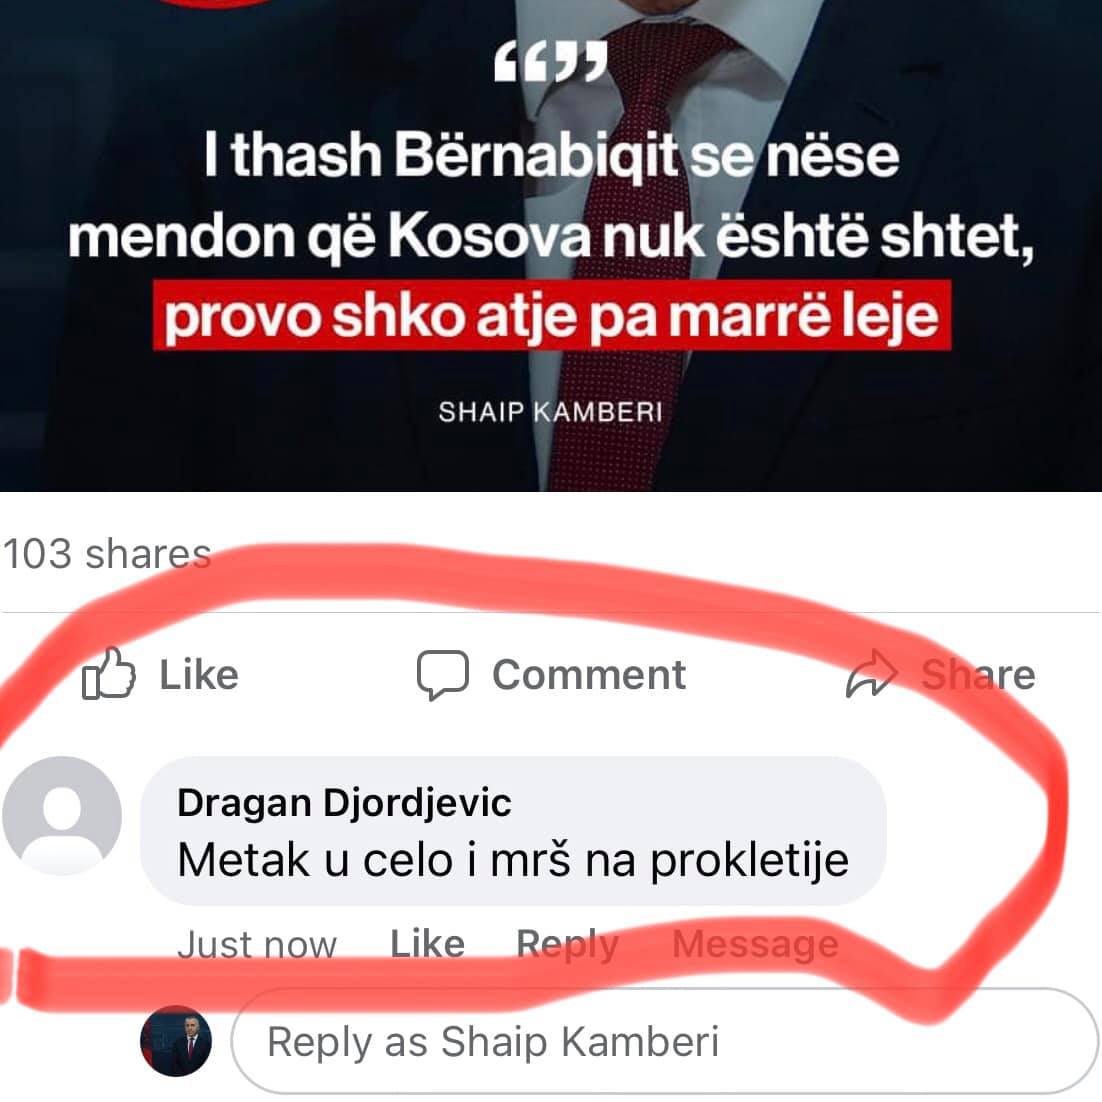The image size is (1102, 1102).
Task: Tap the quotation marks graphic in image
Action: [x=550, y=61]
